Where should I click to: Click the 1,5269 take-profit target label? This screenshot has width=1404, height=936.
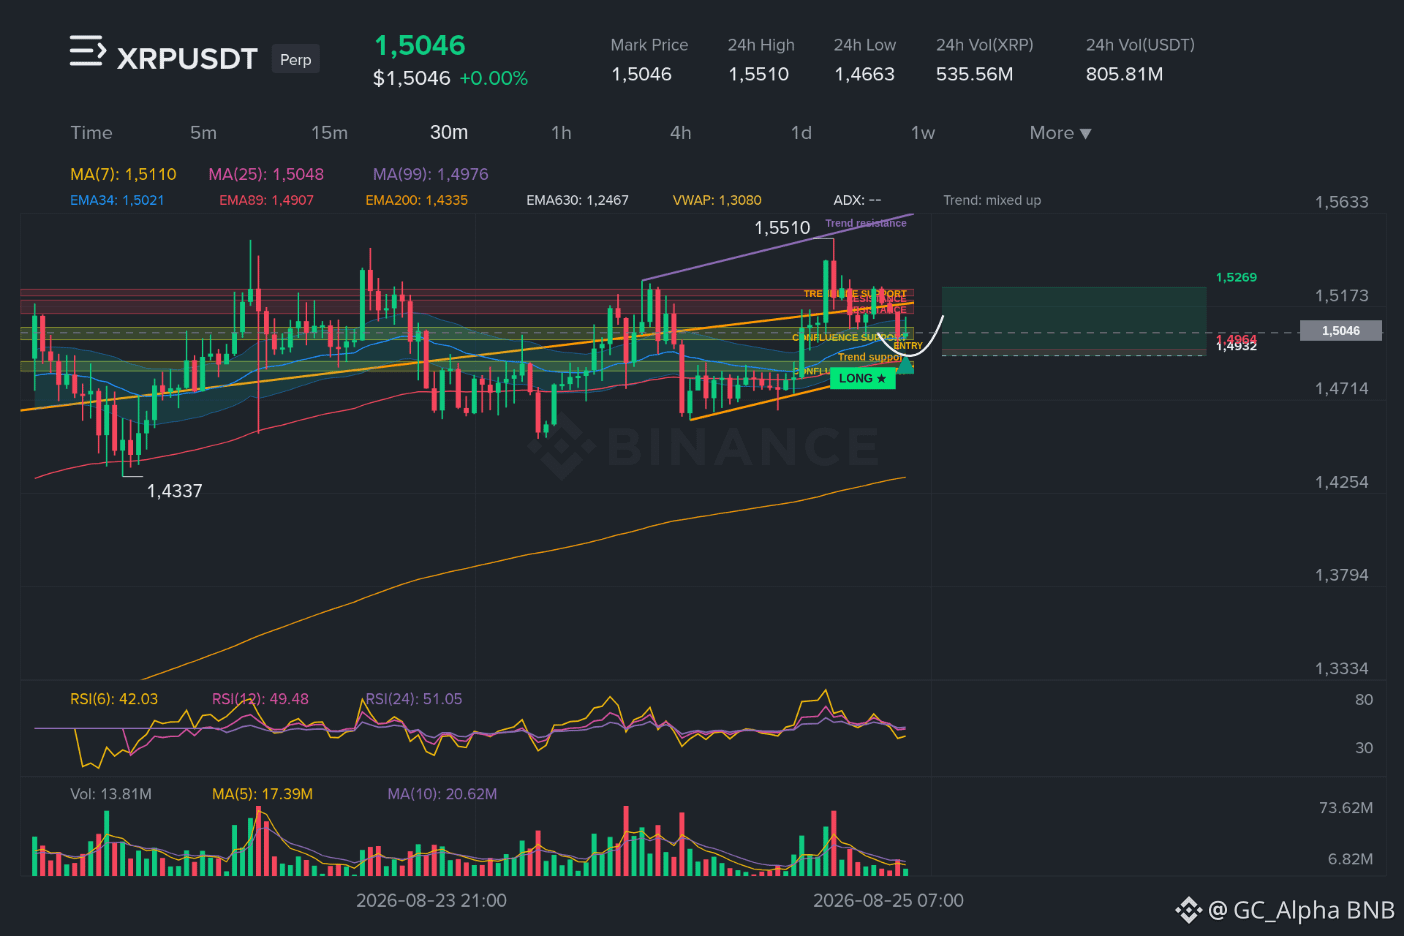(x=1236, y=277)
